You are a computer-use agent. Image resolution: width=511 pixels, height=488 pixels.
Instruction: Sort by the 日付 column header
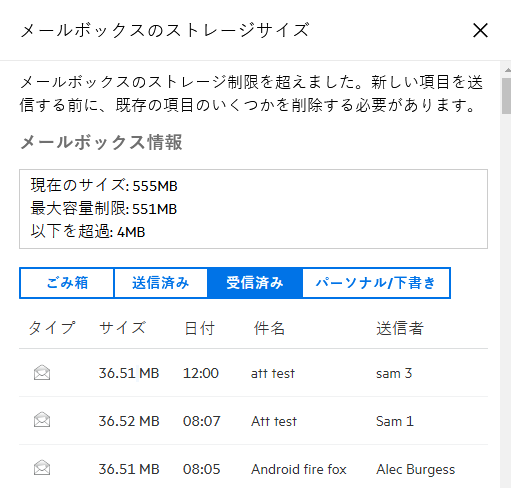pyautogui.click(x=199, y=328)
